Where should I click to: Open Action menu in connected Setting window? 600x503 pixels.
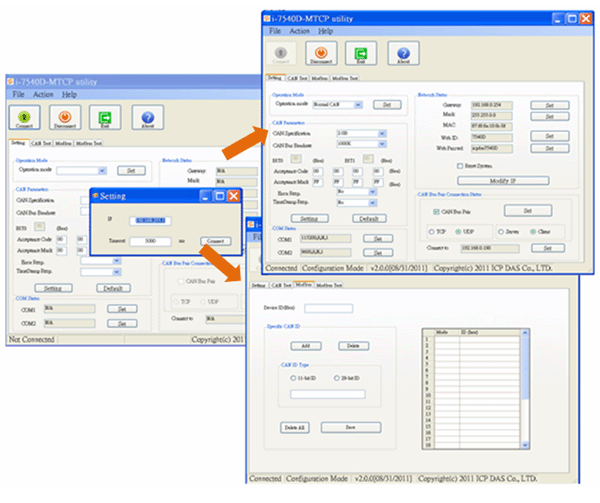299,31
